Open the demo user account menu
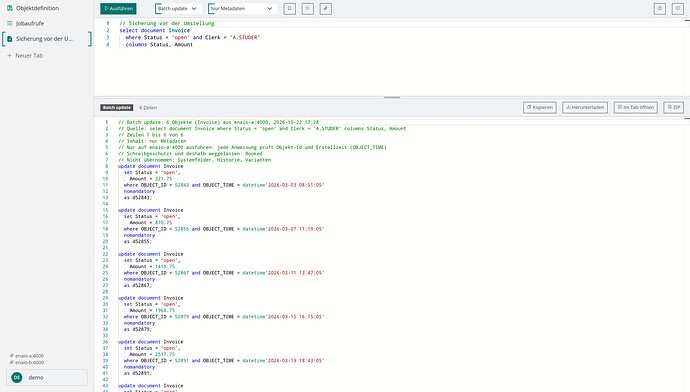This screenshot has height=392, width=690. tap(47, 377)
